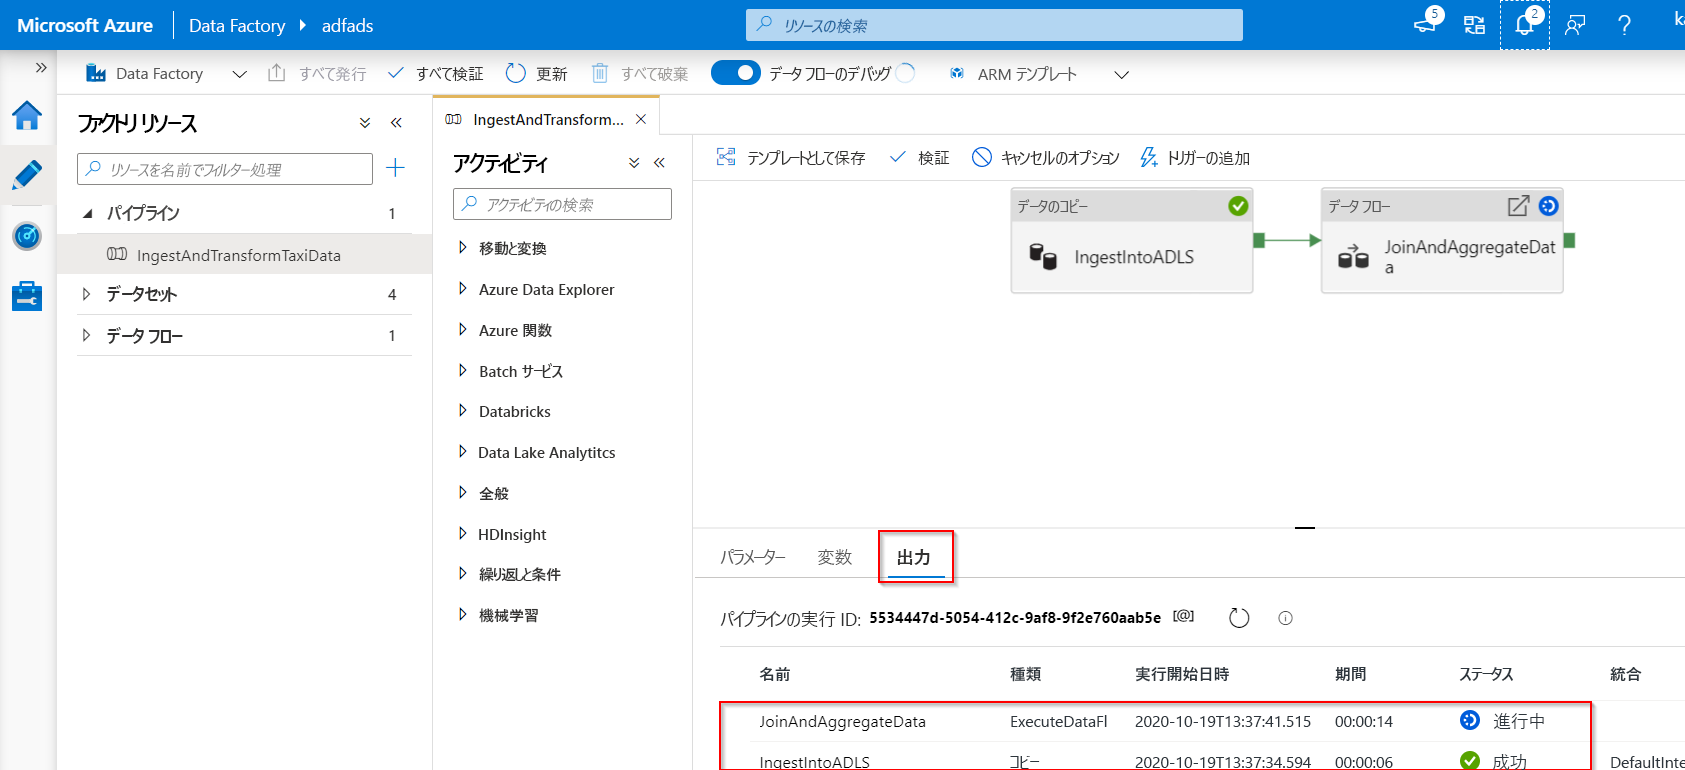
Task: Expand the データ フロー tree node
Action: 87,336
